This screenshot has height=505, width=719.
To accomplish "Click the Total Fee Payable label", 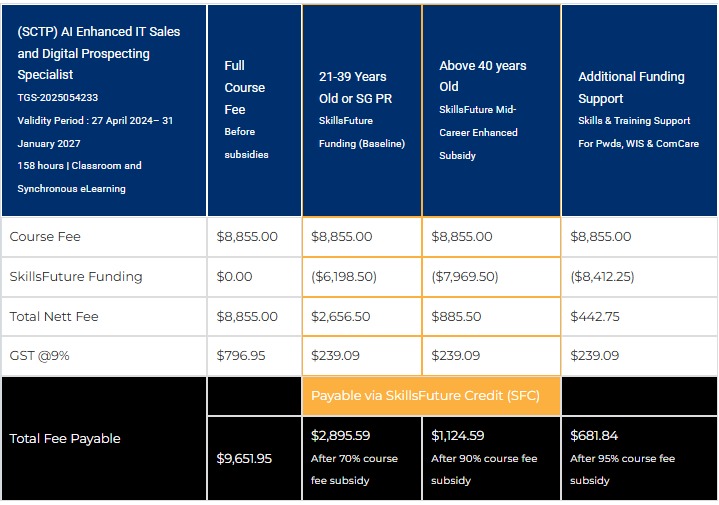I will 64,438.
